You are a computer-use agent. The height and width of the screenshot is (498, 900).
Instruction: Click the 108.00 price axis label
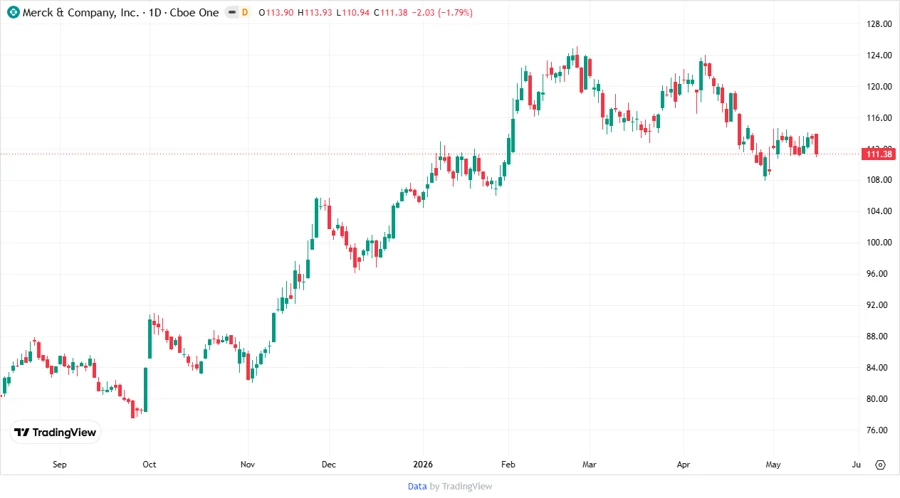tap(879, 180)
